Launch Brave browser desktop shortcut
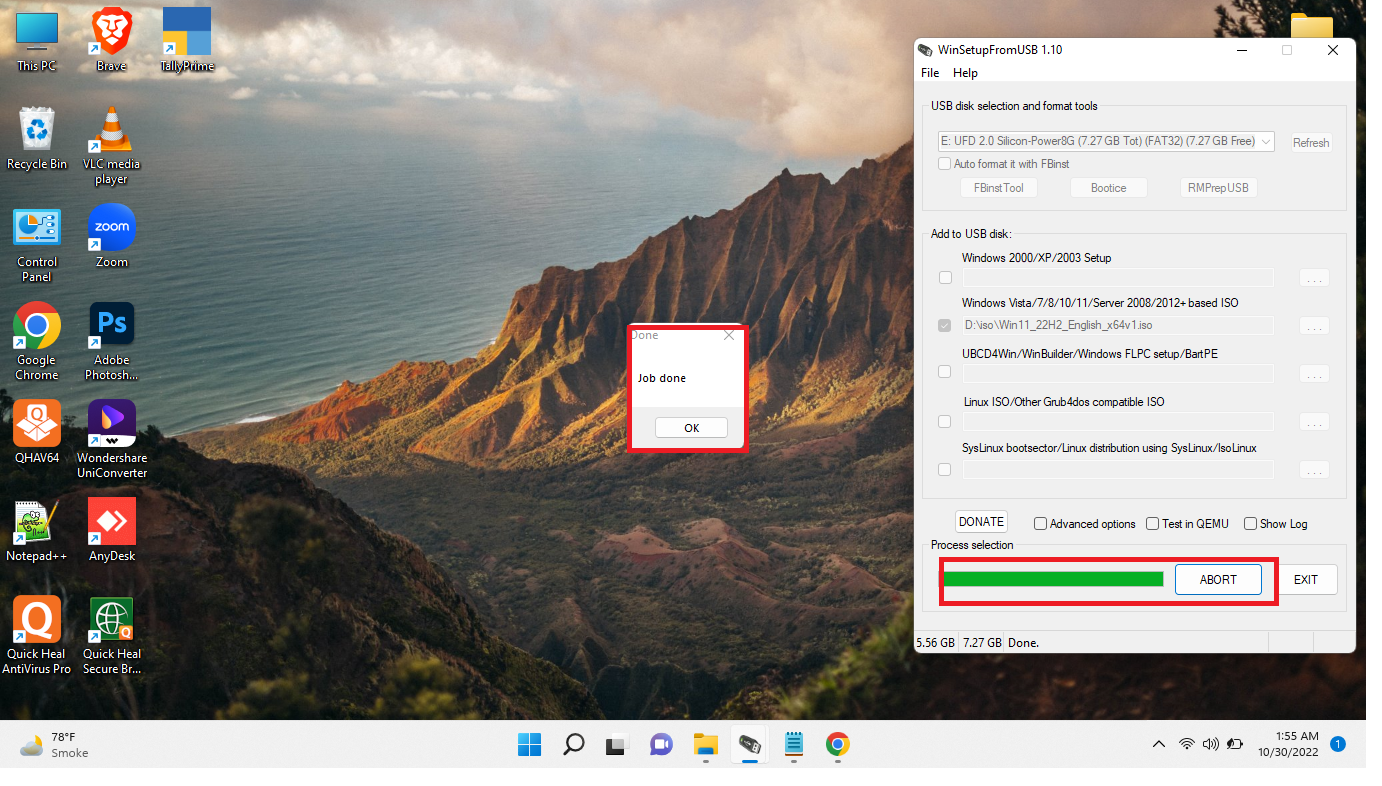Image resolution: width=1382 pixels, height=786 pixels. [111, 41]
